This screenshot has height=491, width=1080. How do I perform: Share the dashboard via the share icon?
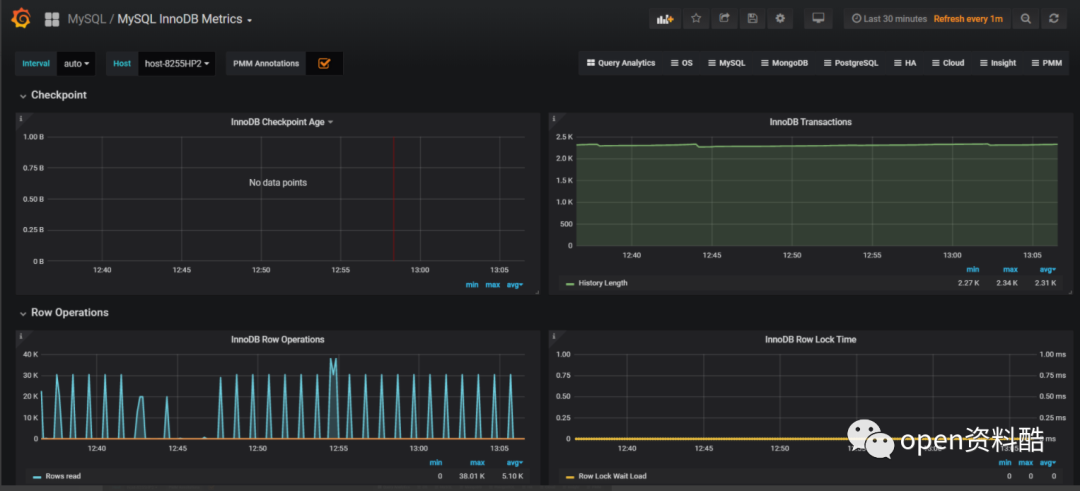pos(724,19)
